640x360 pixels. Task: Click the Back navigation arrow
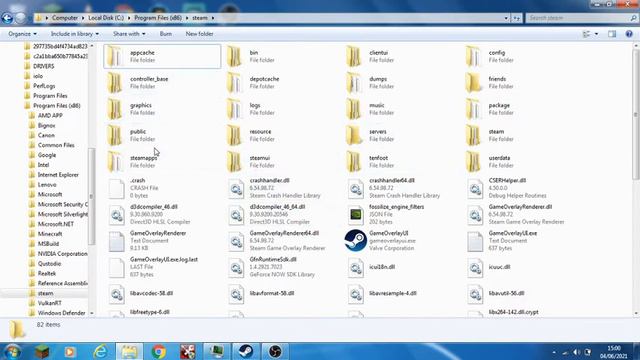click(x=7, y=18)
